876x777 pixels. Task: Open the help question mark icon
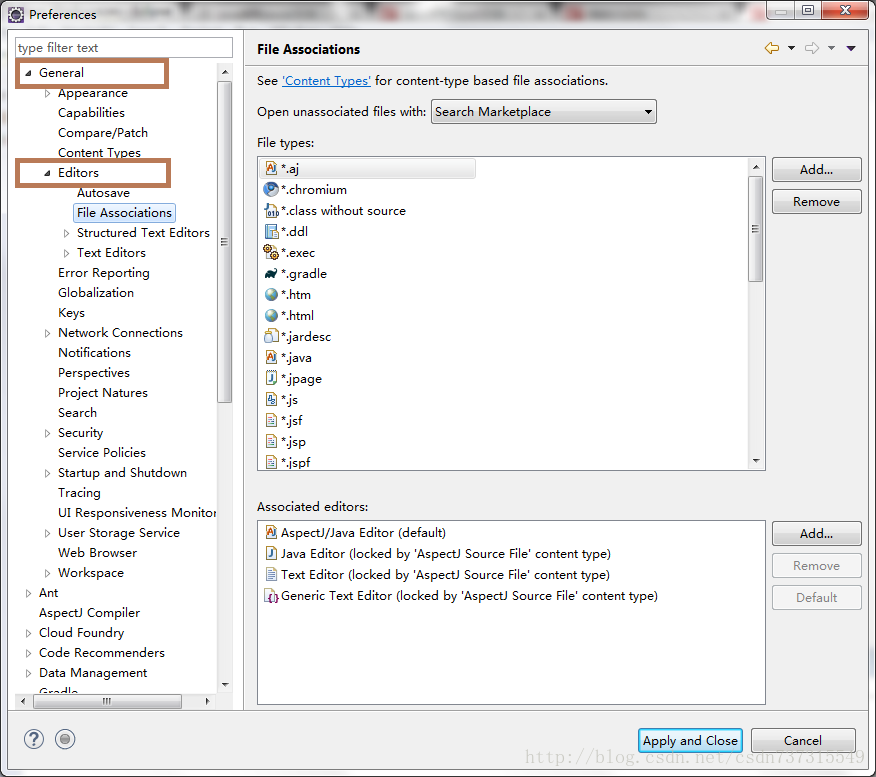pyautogui.click(x=34, y=739)
